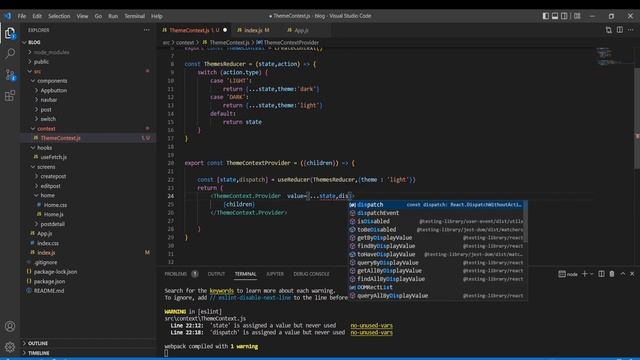Open the Extensions view in activity bar
Viewport: 640px width, 360px height.
[x=10, y=96]
